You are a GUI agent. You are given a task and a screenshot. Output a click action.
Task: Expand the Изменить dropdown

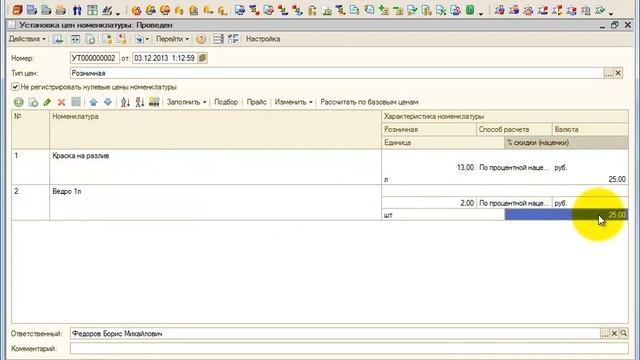point(293,102)
